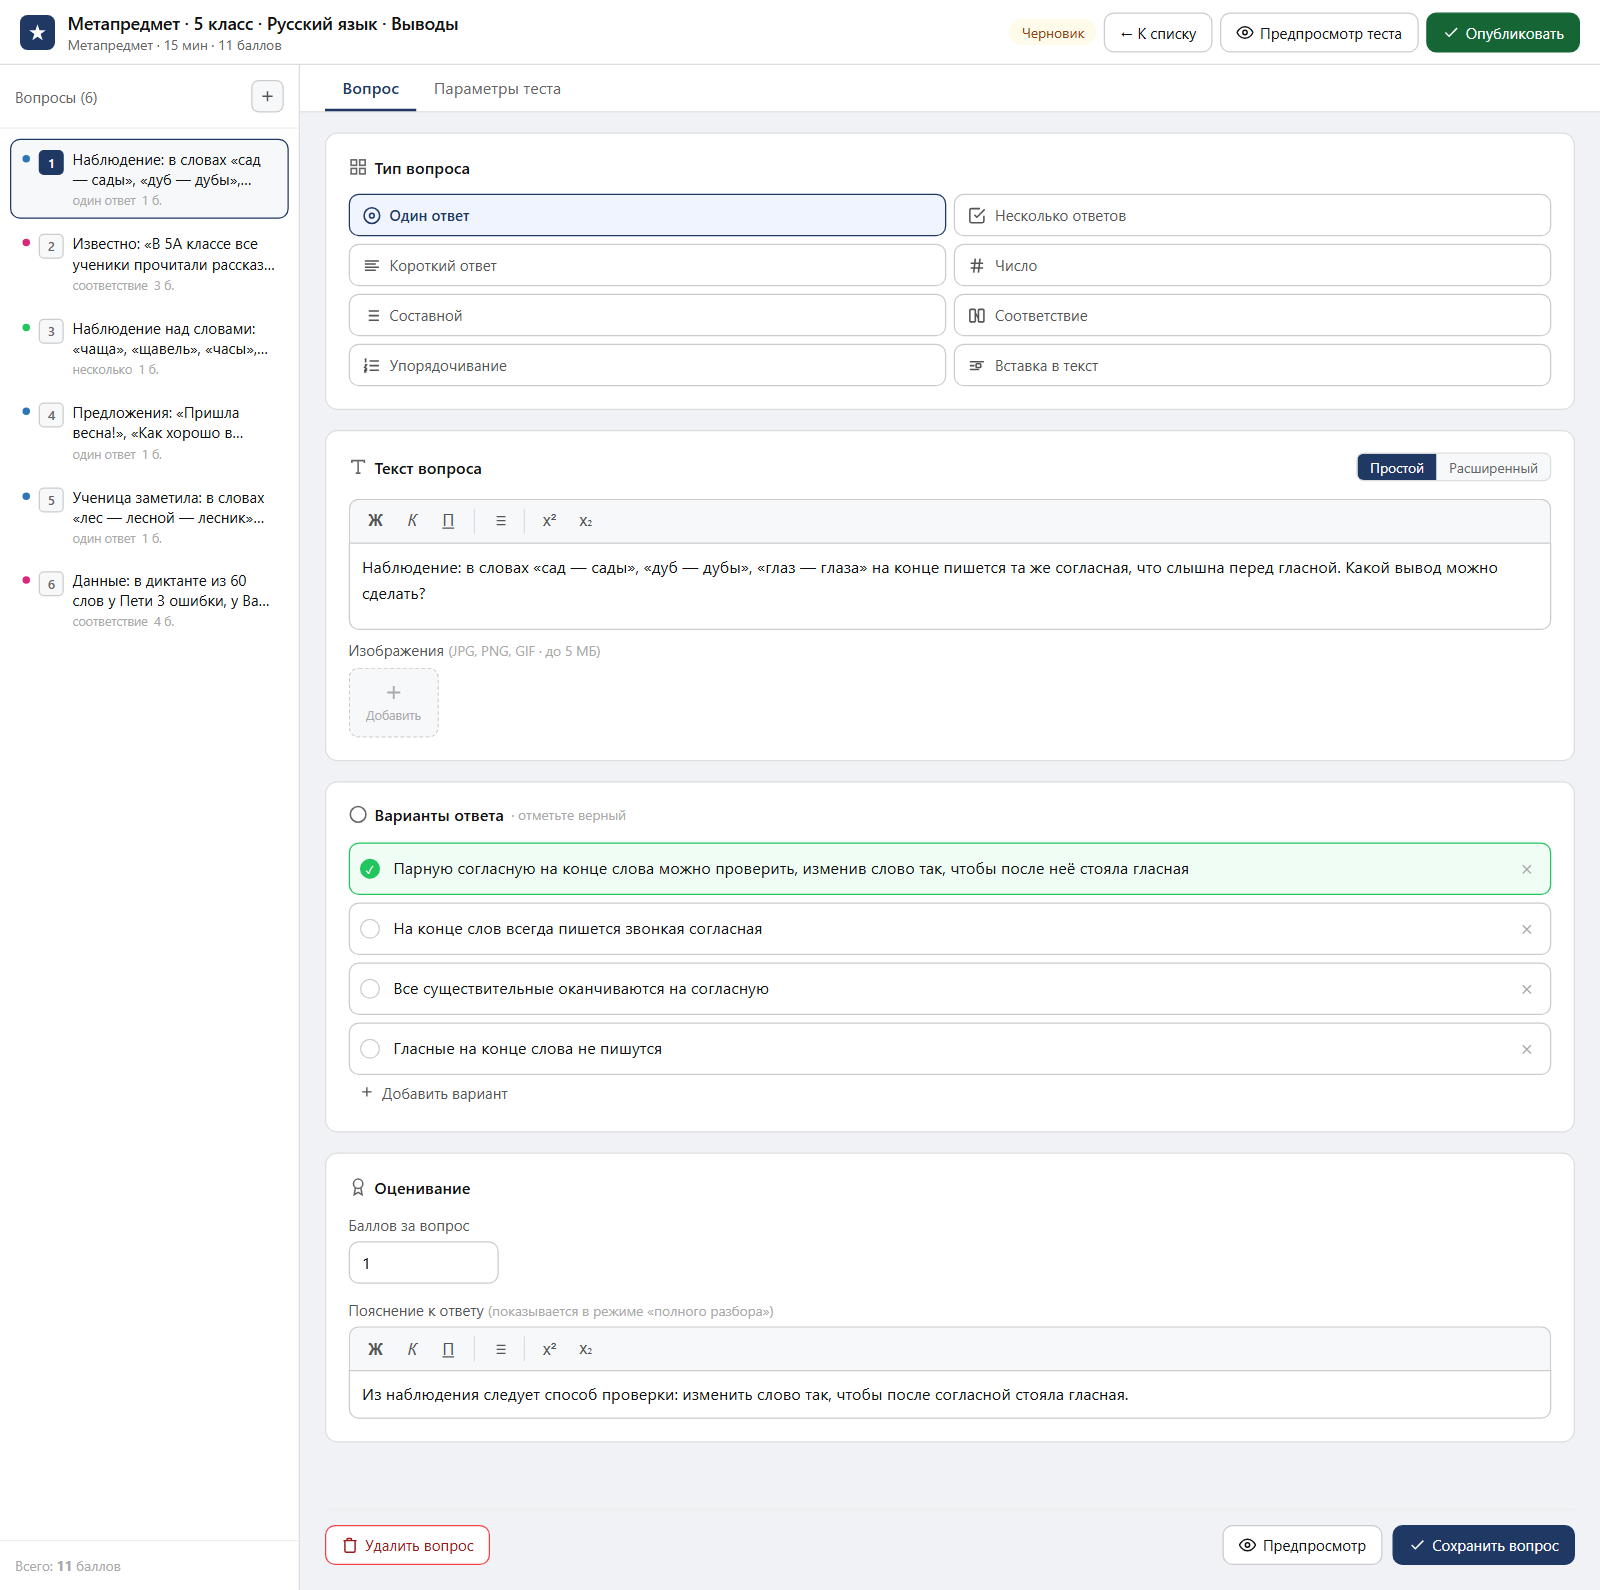Open question 2 «Известно: В 5А классе»
The height and width of the screenshot is (1590, 1600).
click(149, 264)
